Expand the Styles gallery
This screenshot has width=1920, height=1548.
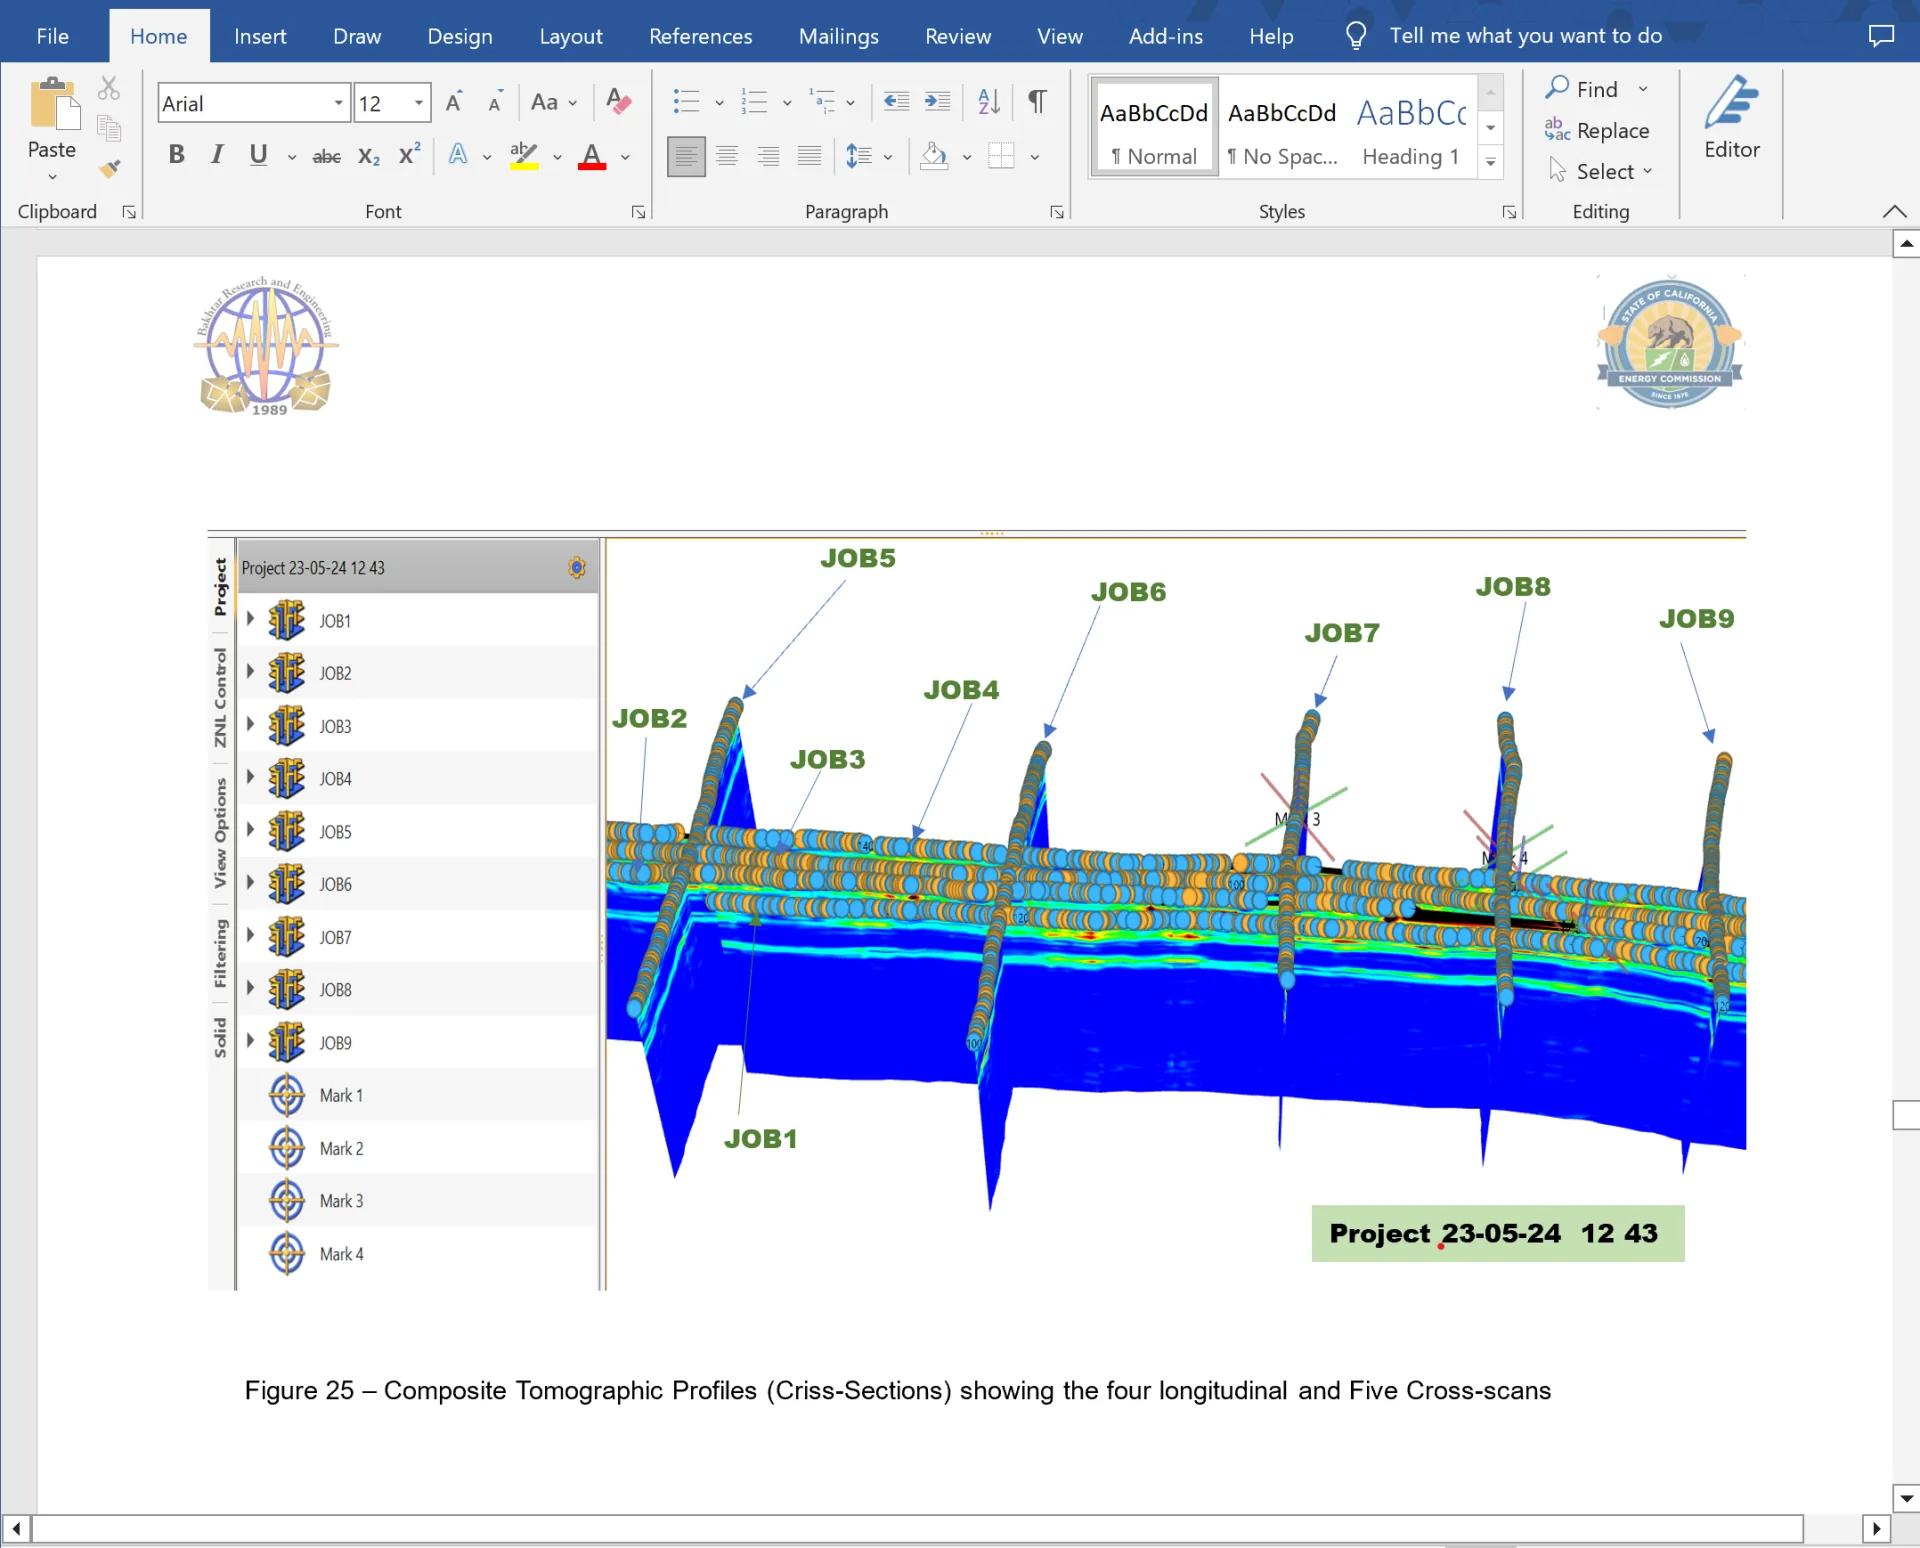point(1490,162)
